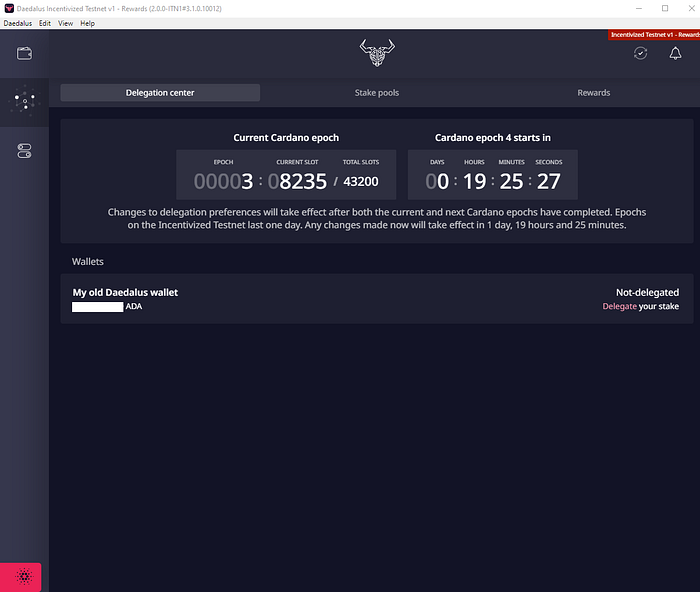Screen dimensions: 700x592
Task: Click the Current Cardano epoch heading
Action: tap(286, 138)
